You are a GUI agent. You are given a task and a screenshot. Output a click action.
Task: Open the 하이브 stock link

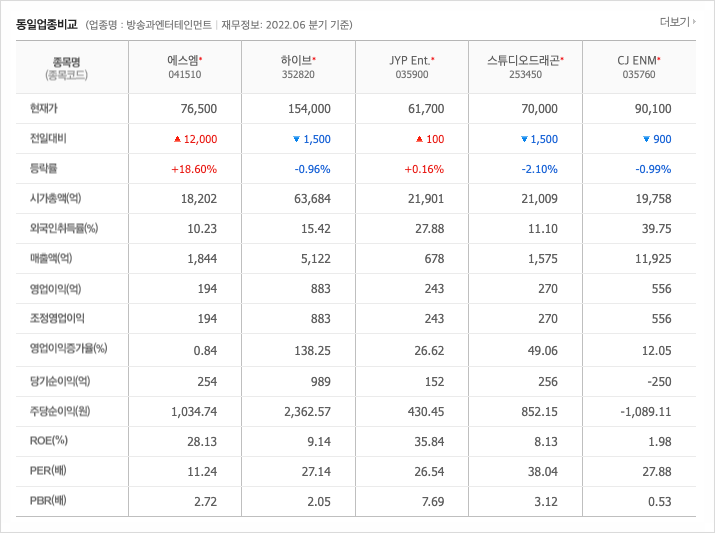coord(296,60)
